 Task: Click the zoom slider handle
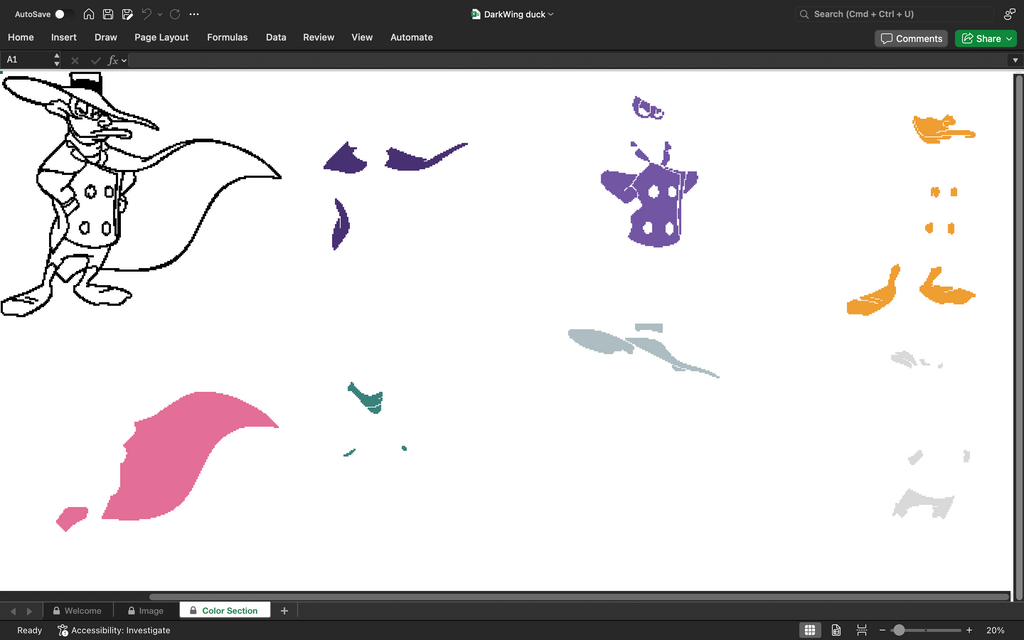(x=899, y=630)
